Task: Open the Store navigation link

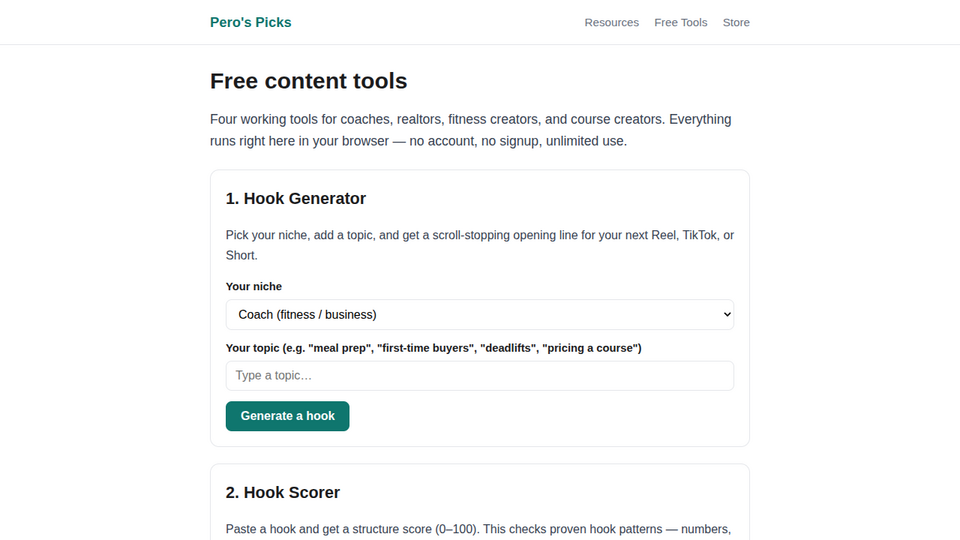Action: [736, 23]
